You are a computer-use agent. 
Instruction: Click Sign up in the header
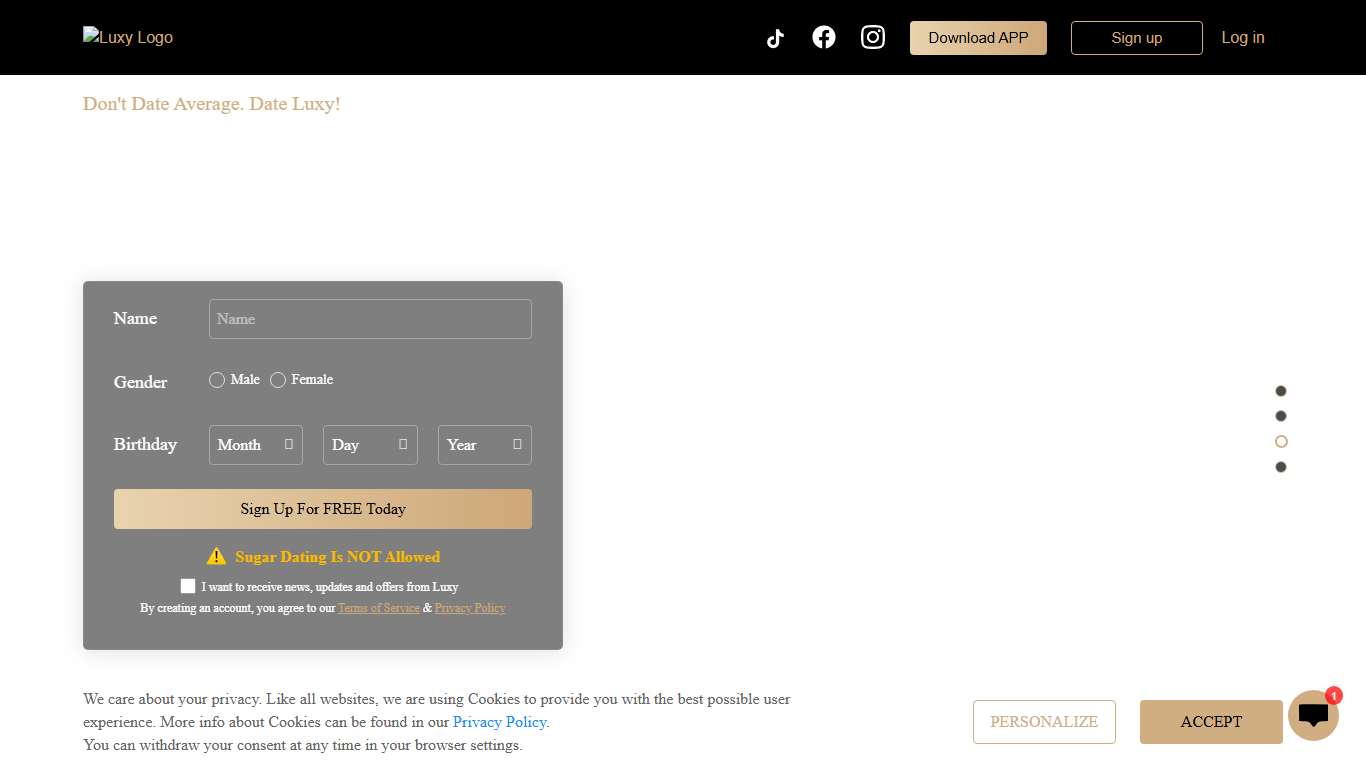1136,38
